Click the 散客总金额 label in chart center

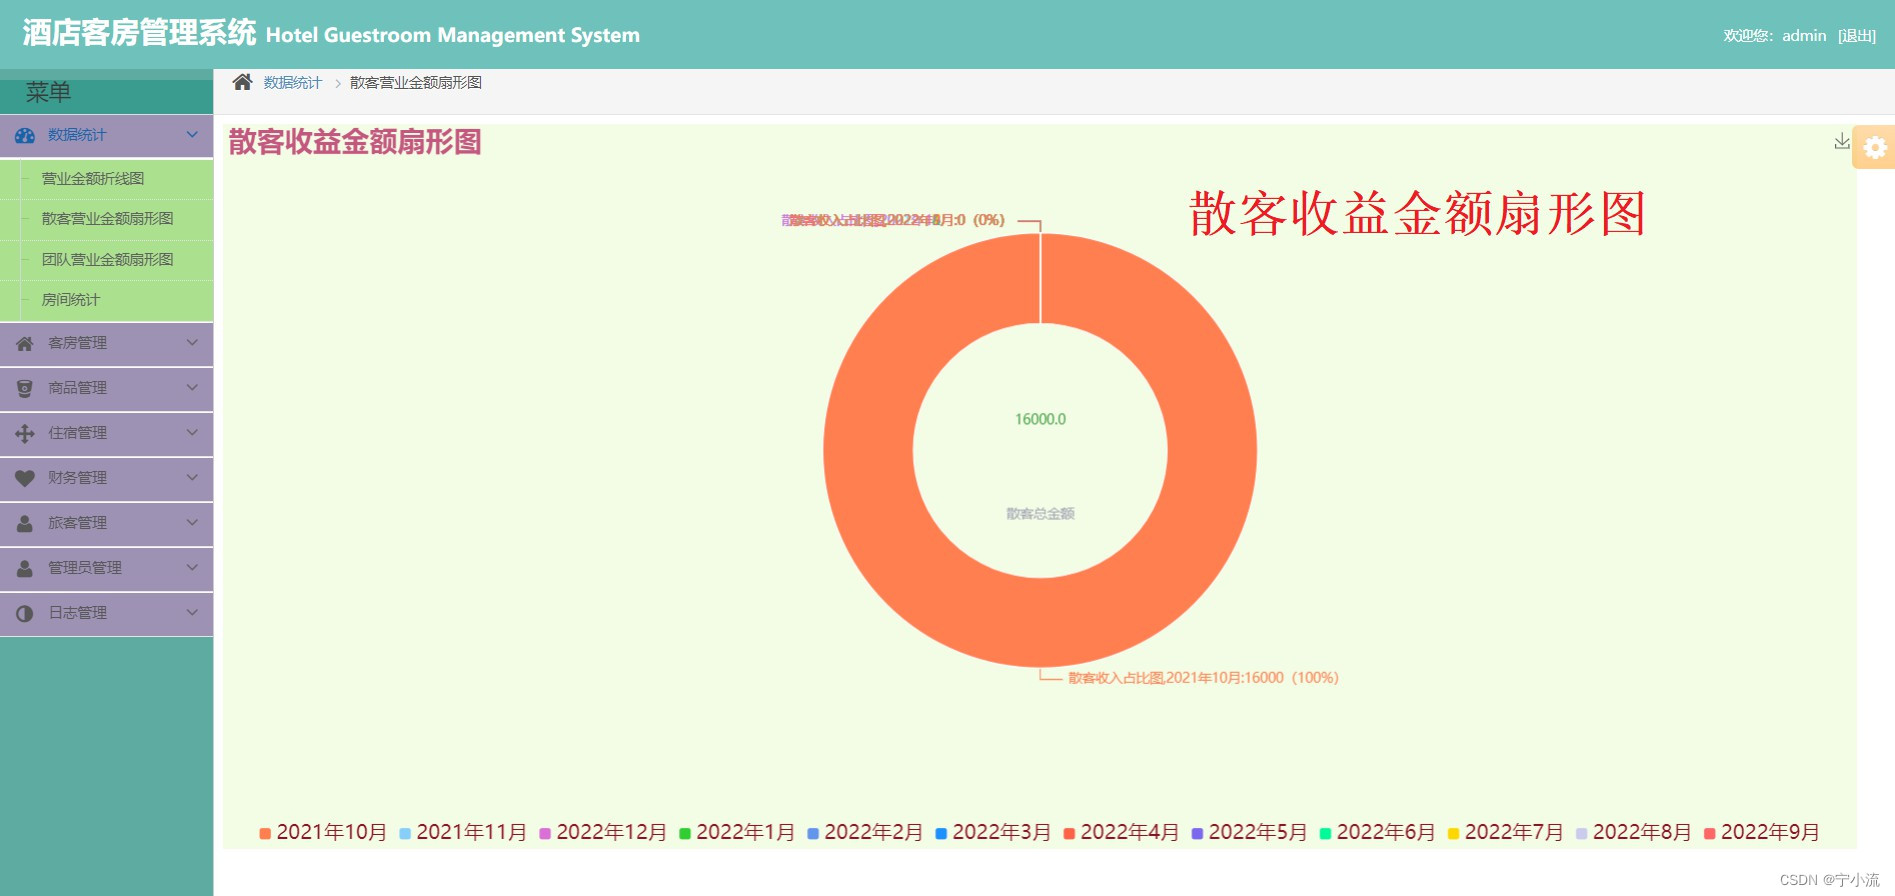point(1040,514)
